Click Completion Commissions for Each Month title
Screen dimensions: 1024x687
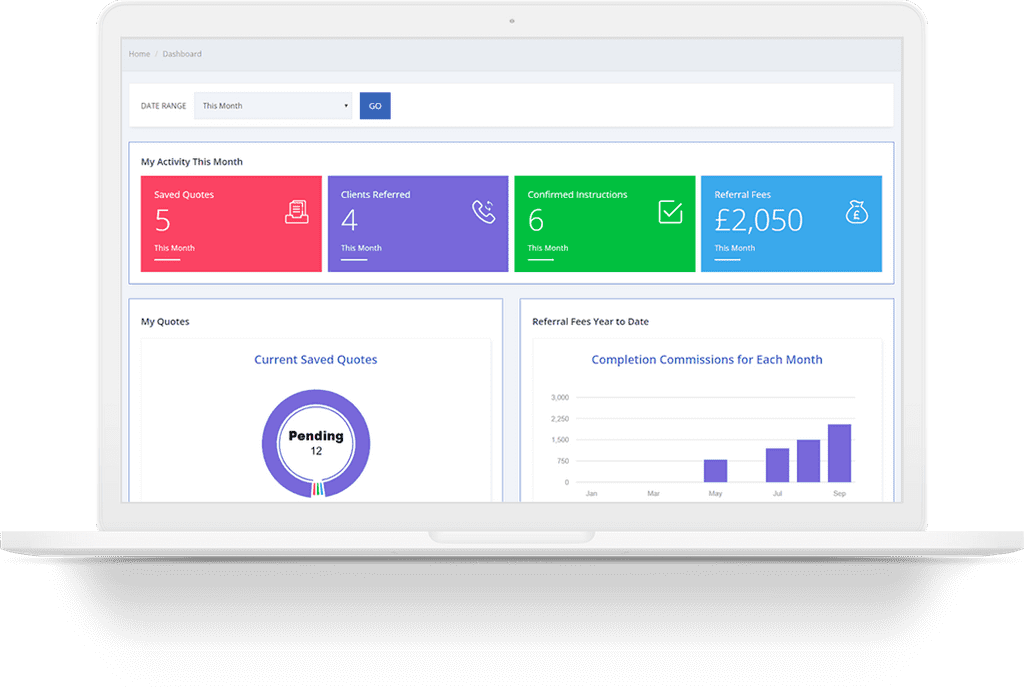707,360
